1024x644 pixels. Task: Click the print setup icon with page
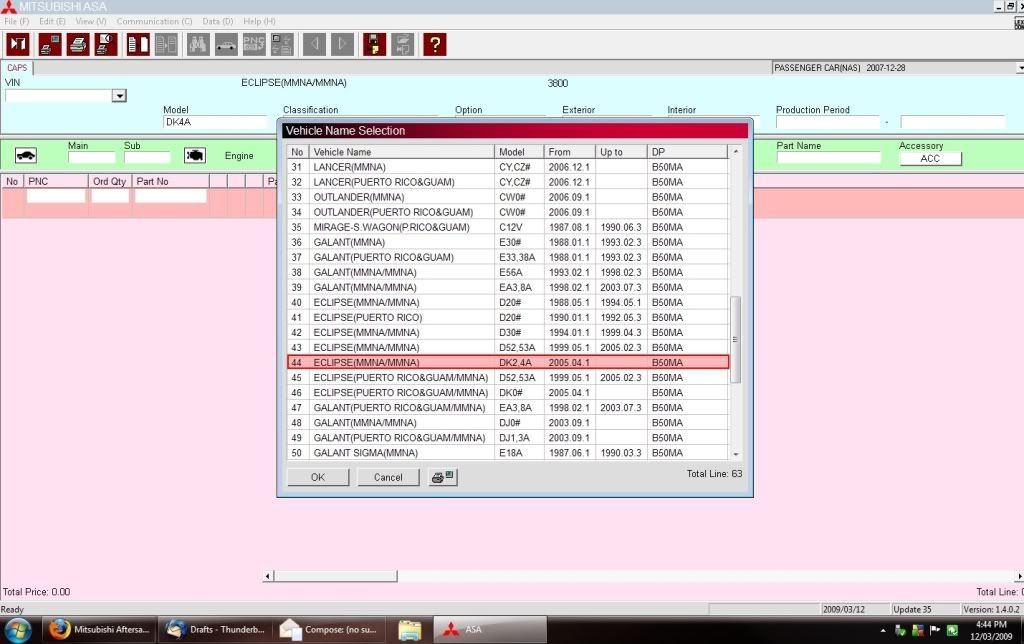106,44
